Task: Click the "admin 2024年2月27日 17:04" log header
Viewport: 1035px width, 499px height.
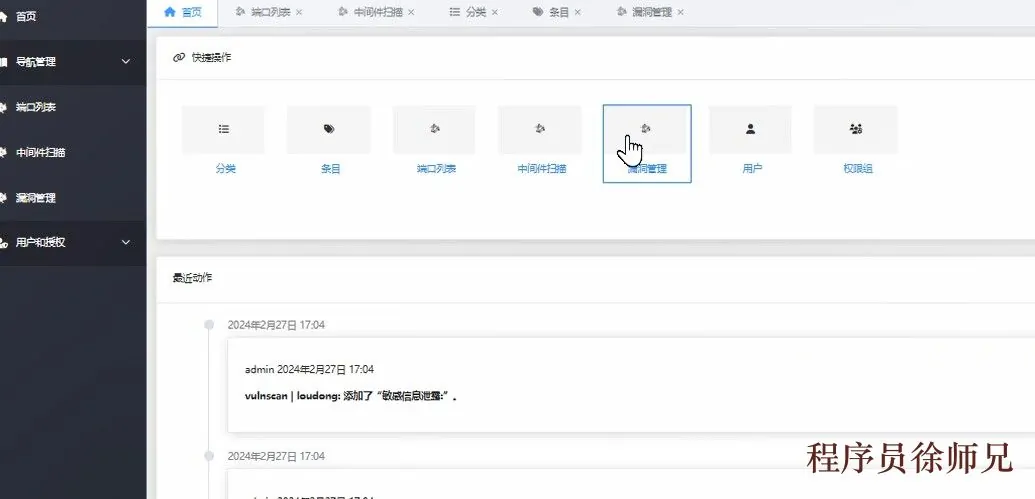Action: (x=309, y=369)
